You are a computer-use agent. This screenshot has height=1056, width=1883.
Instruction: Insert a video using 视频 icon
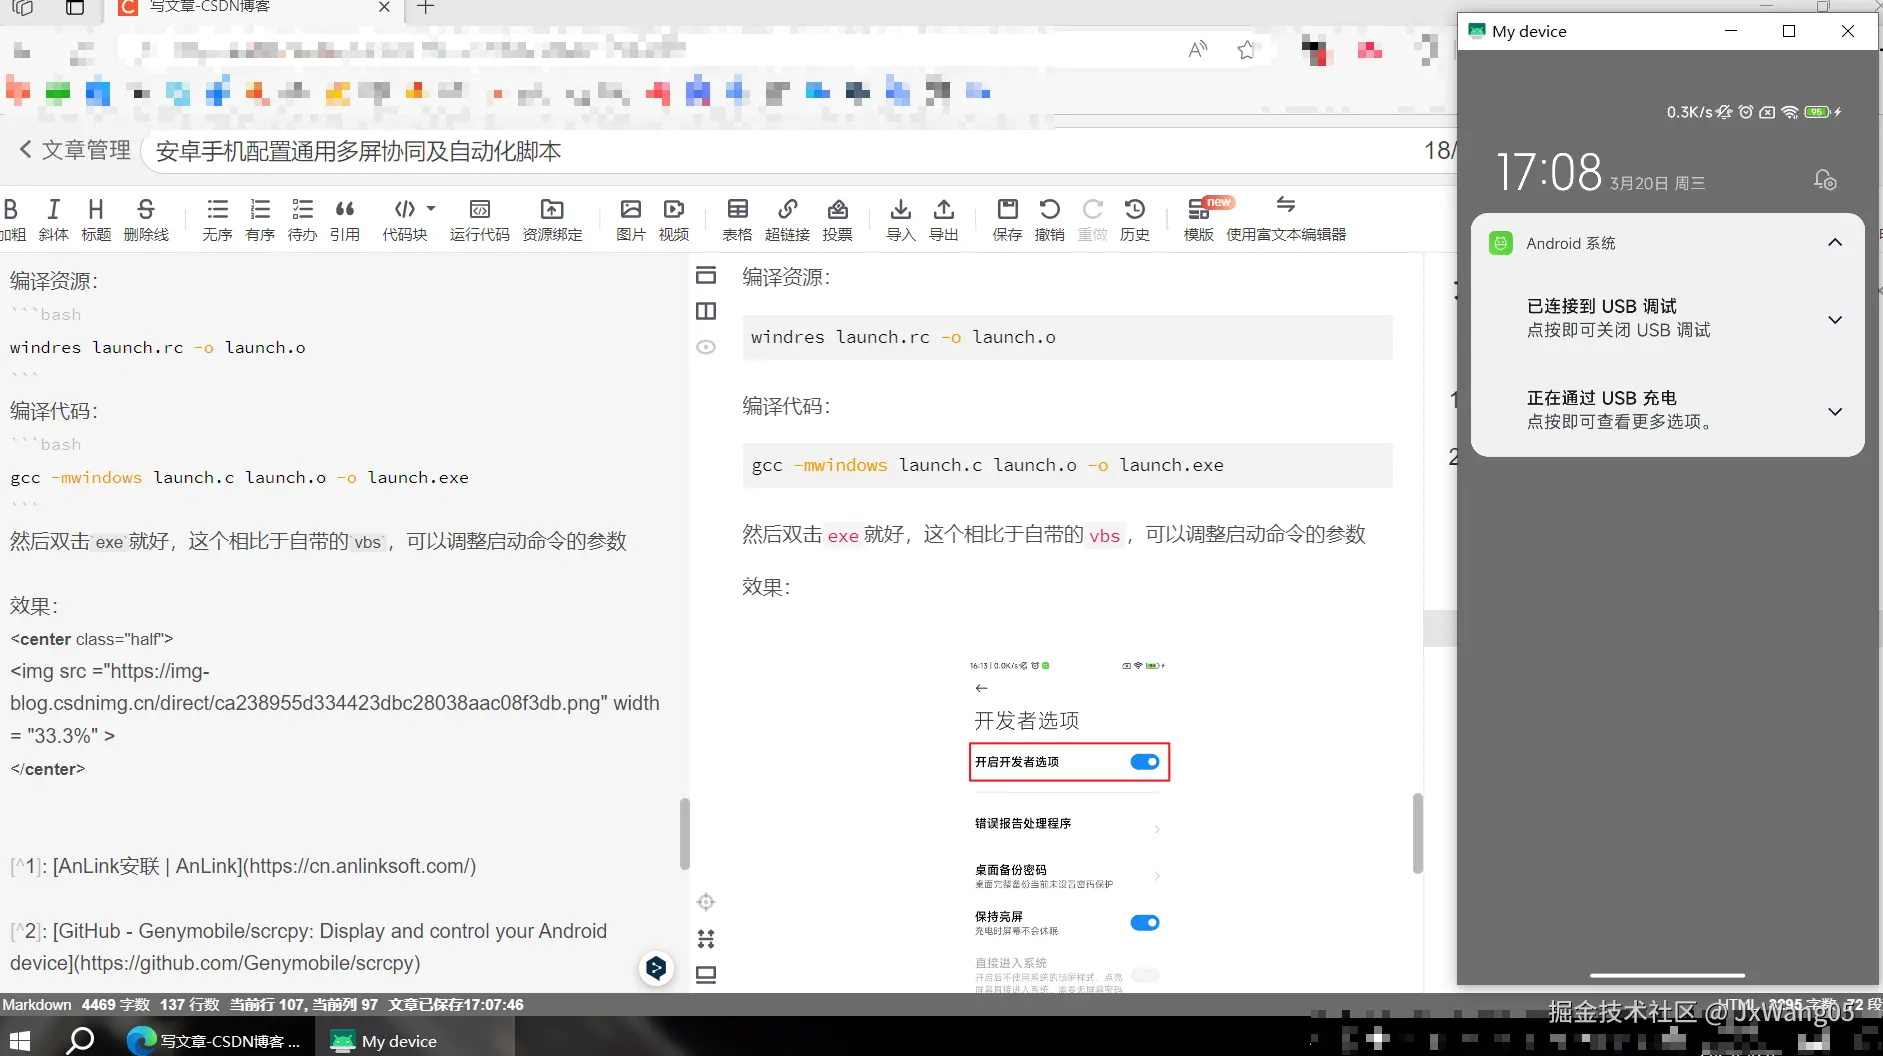point(672,219)
